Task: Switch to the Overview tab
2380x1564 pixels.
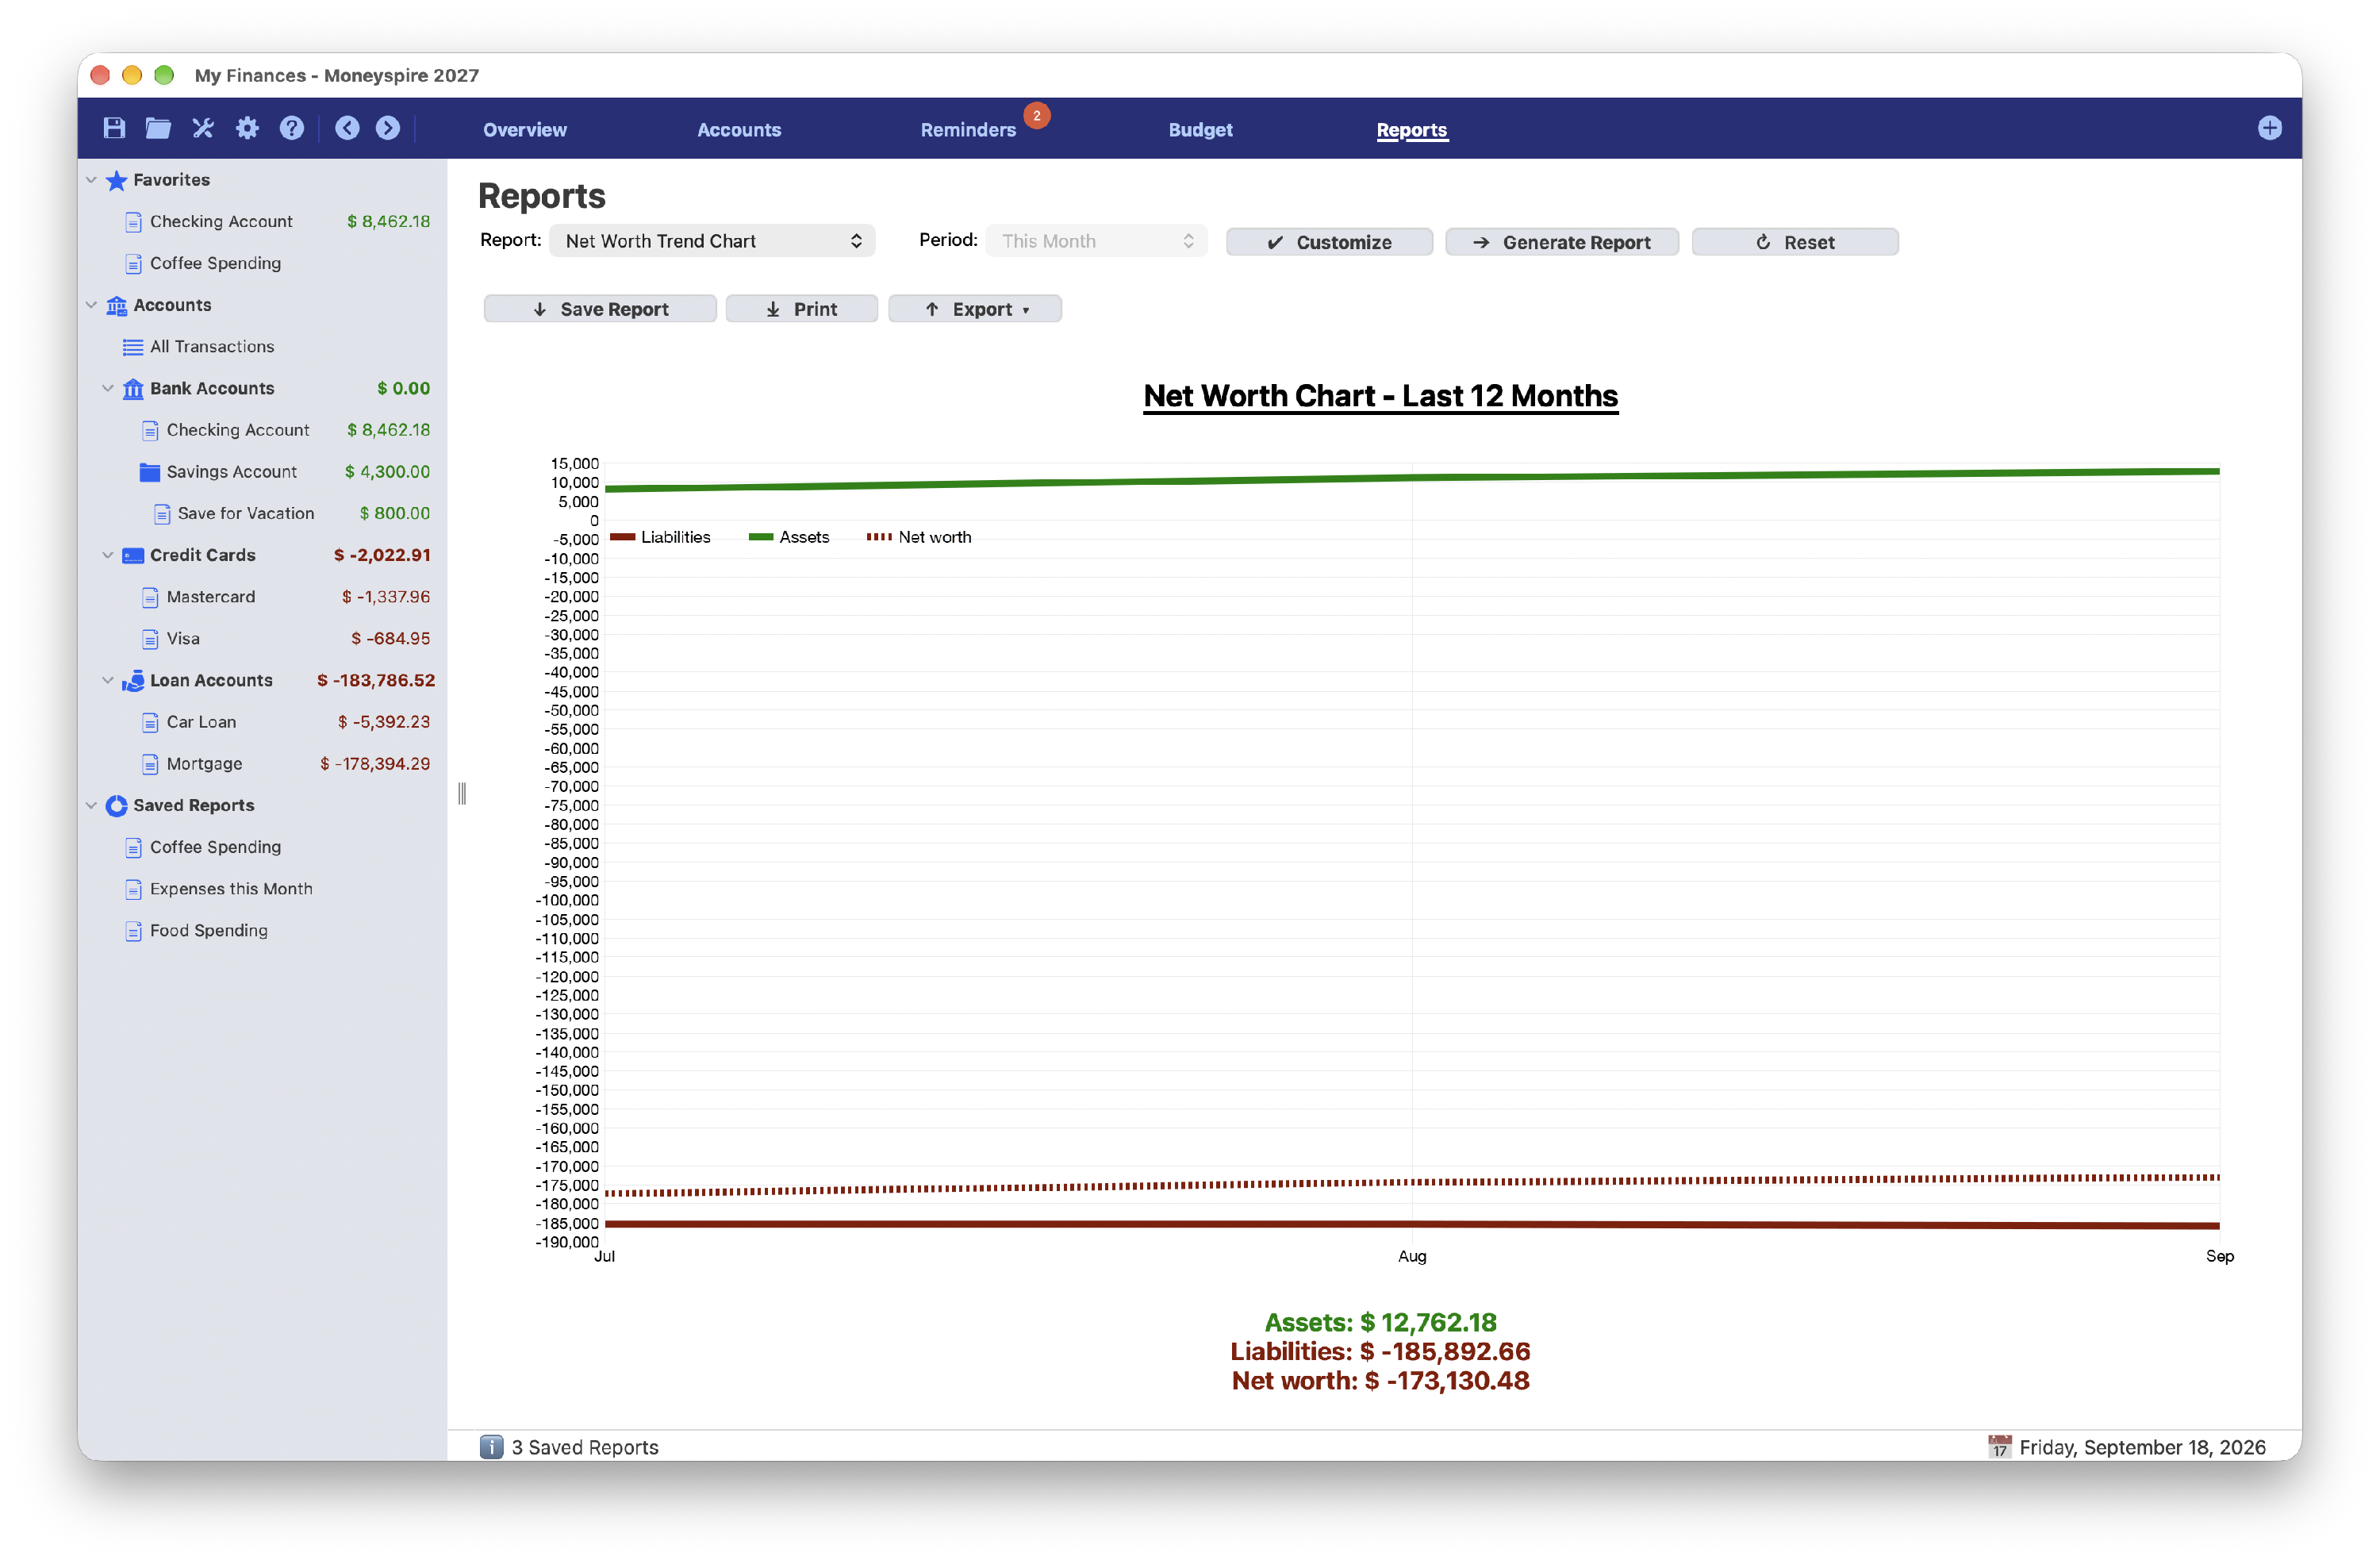Action: click(x=524, y=130)
